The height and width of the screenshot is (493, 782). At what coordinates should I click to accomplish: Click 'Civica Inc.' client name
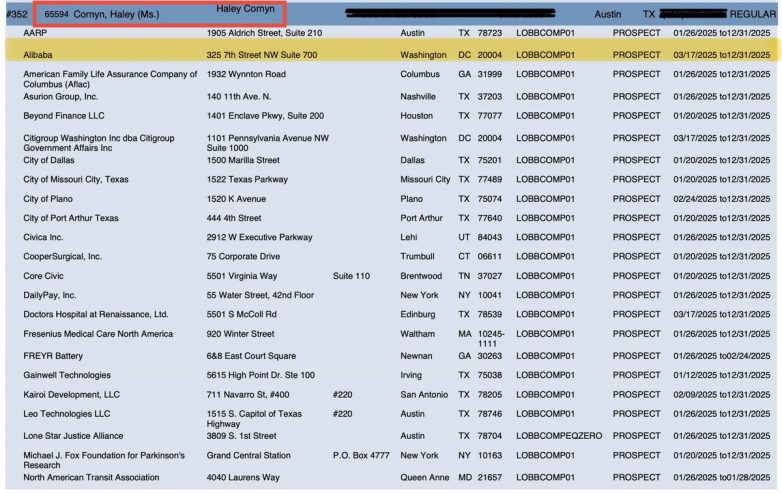43,237
